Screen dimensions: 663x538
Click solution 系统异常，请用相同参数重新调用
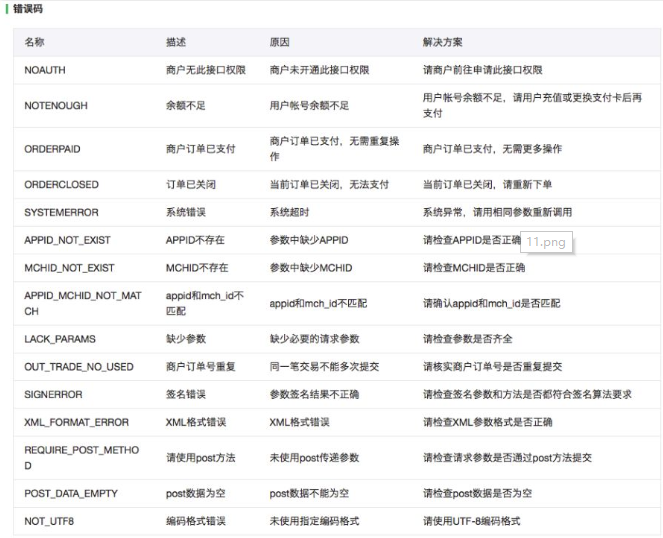click(498, 212)
